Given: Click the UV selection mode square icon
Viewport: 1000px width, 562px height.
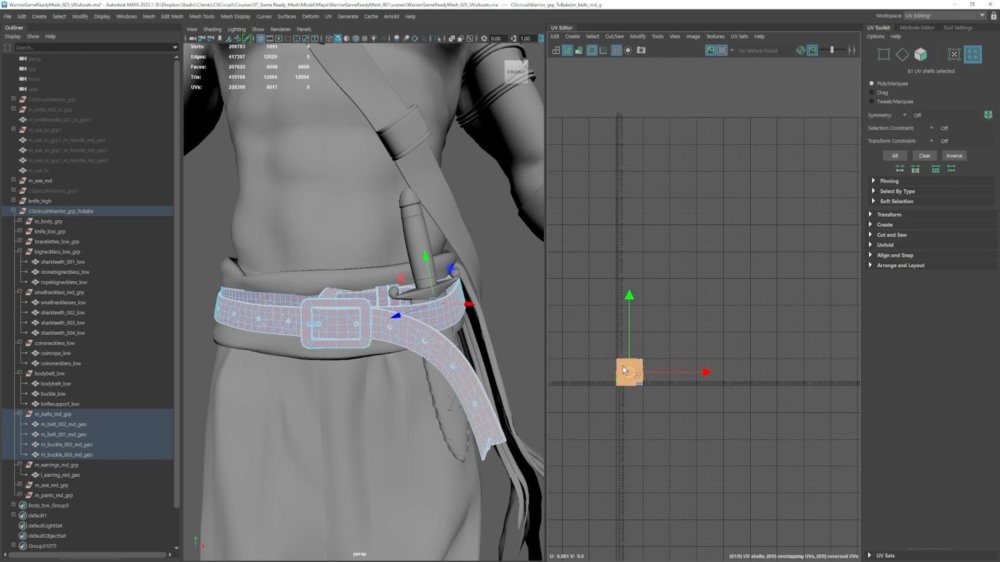Looking at the screenshot, I should pos(883,54).
